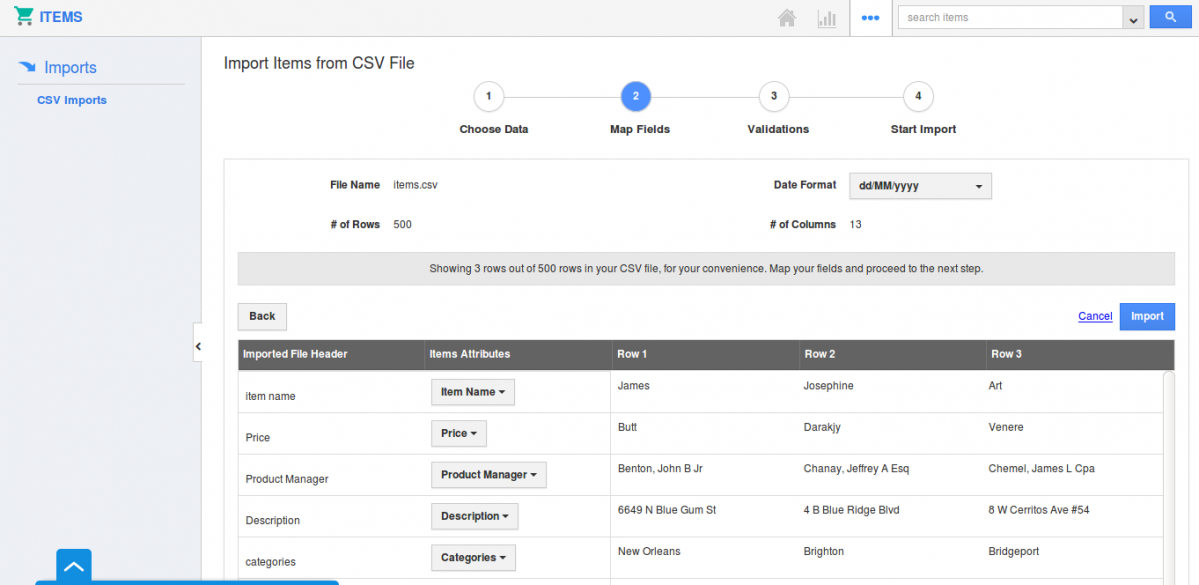Image resolution: width=1199 pixels, height=585 pixels.
Task: Open the Categories attribute dropdown
Action: (472, 558)
